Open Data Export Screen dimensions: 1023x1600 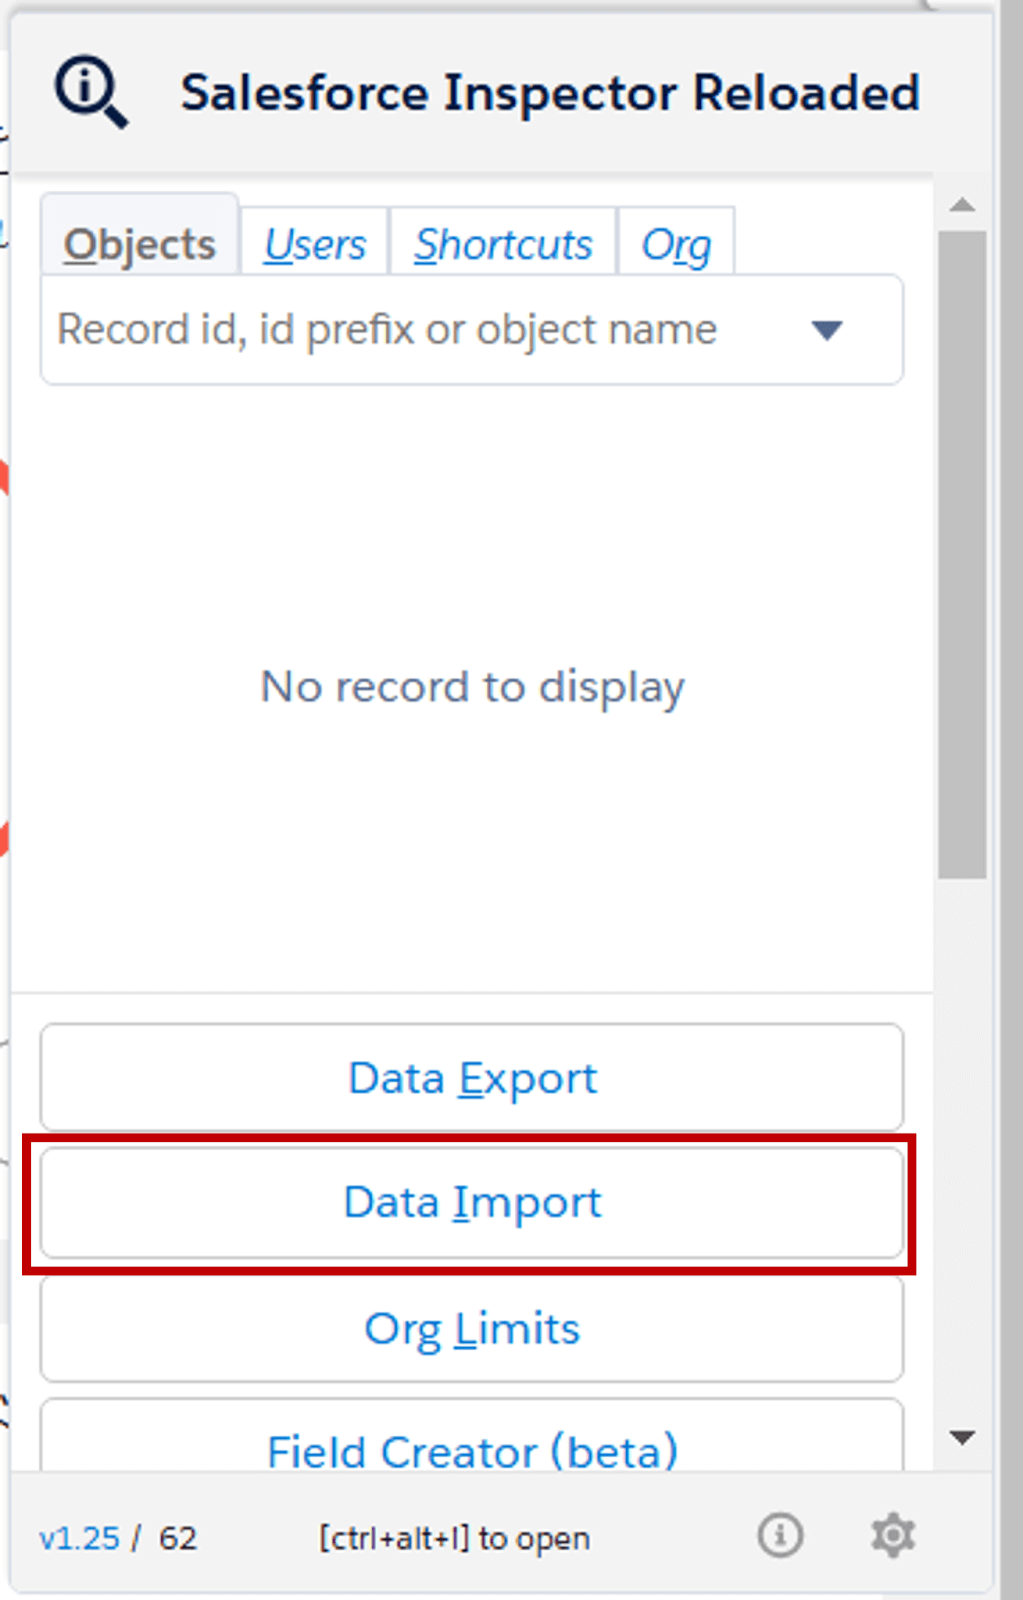(472, 1077)
